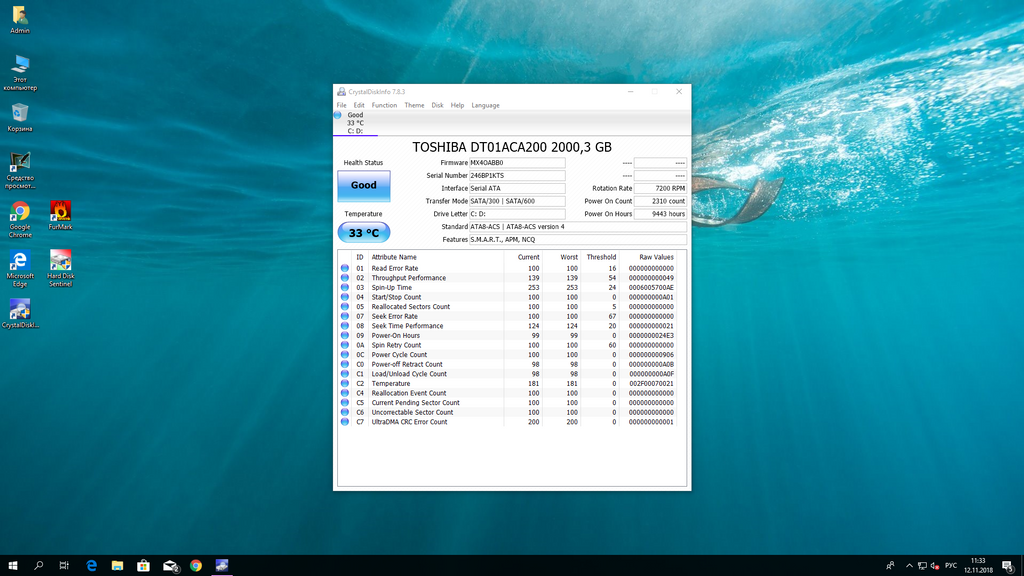Open Microsoft Store from the taskbar
1024x576 pixels.
click(144, 566)
